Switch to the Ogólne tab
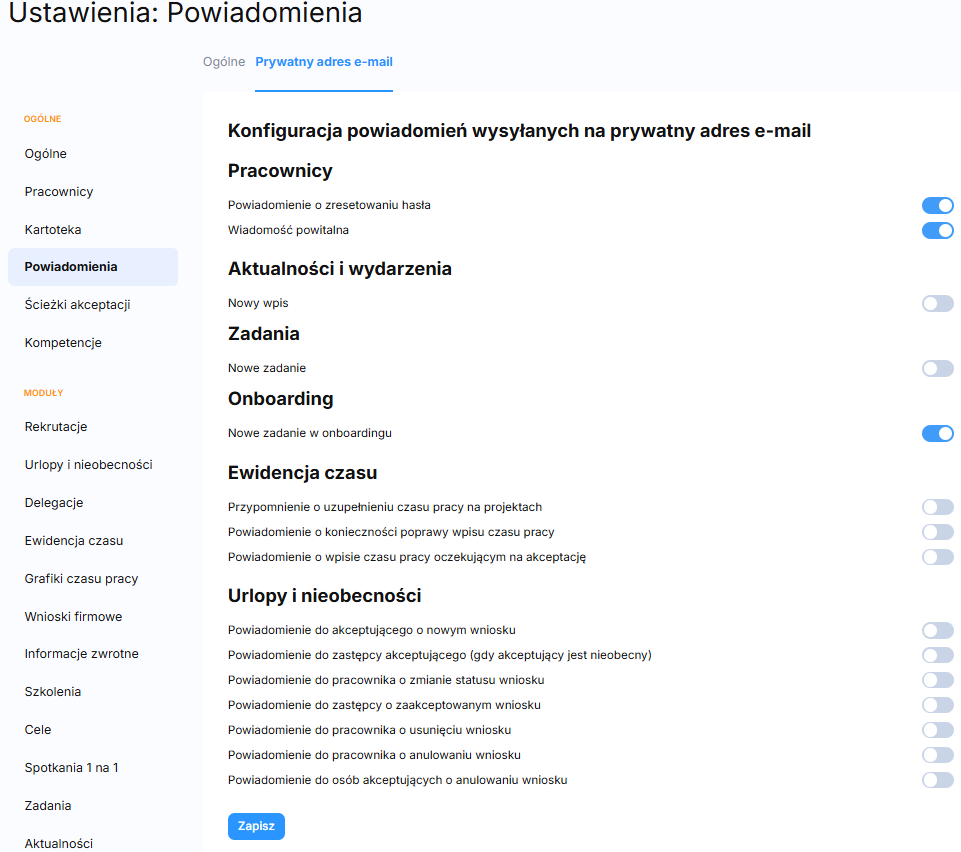 tap(224, 62)
